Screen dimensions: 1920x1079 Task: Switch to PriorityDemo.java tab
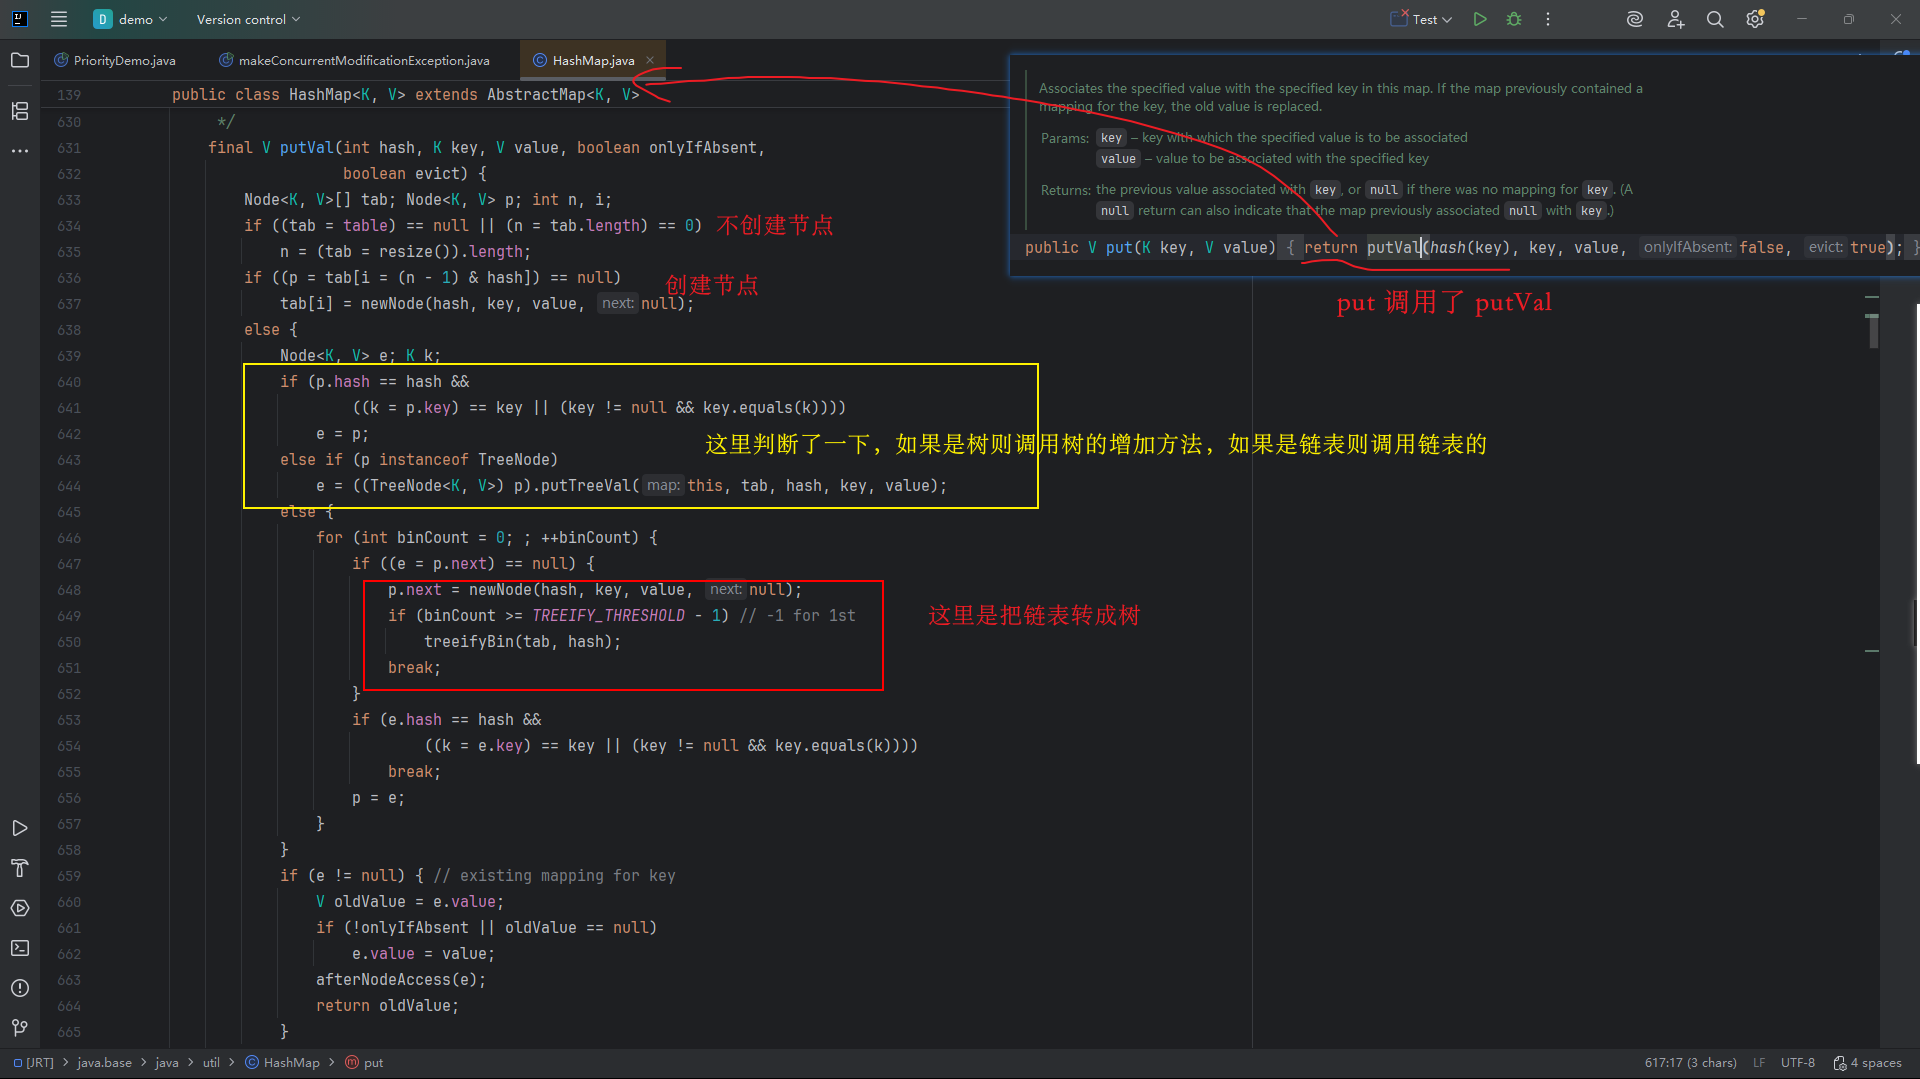(115, 60)
